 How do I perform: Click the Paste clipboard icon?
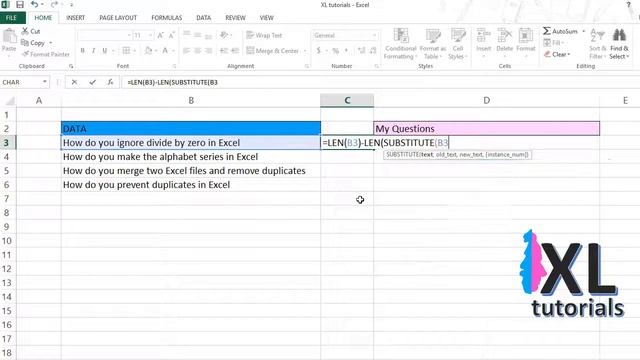[x=9, y=36]
